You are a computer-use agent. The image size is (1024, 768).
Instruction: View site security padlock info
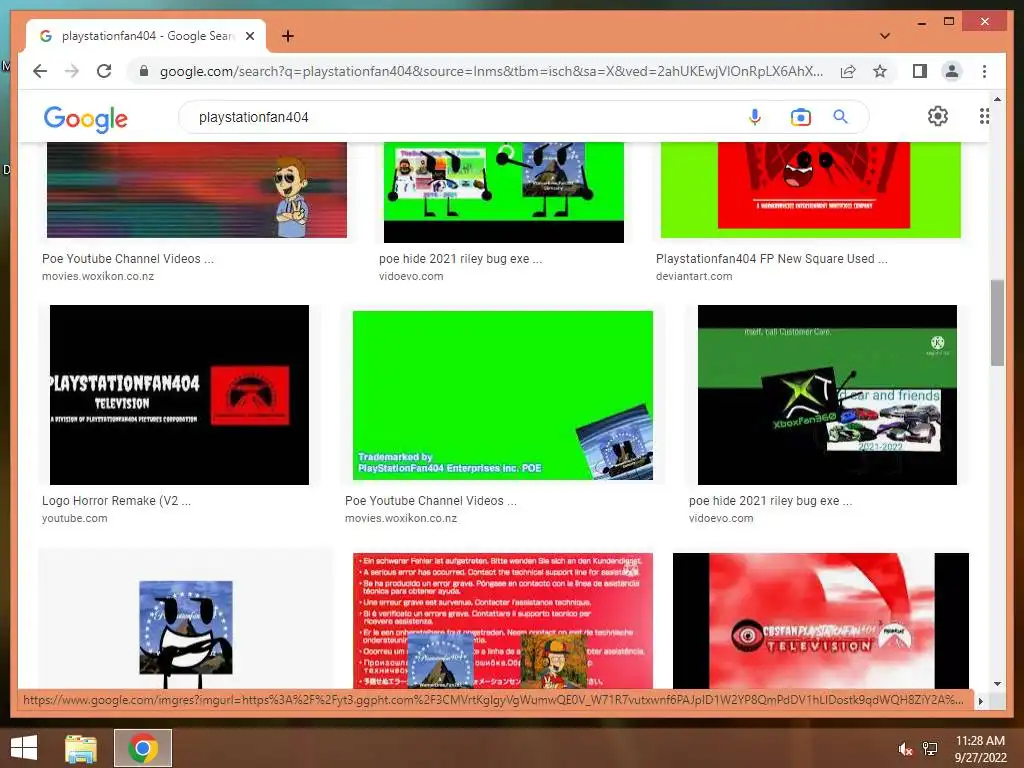click(144, 71)
